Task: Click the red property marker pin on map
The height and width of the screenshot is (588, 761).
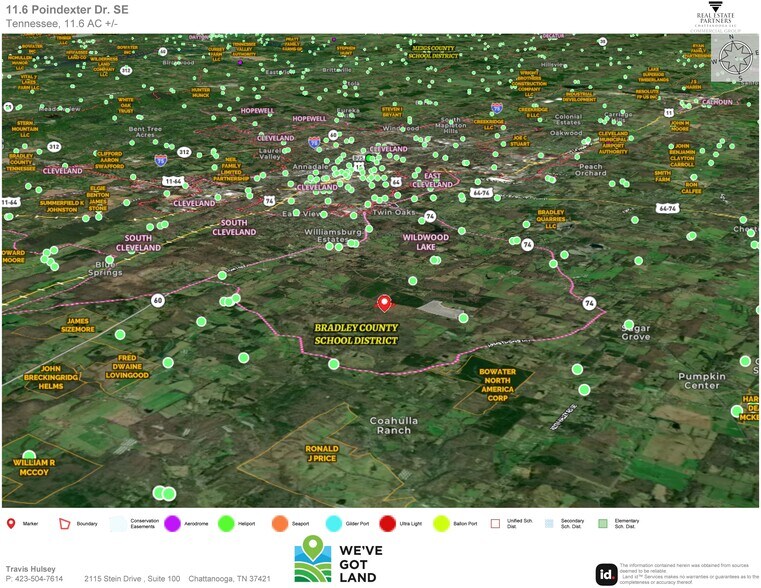Action: click(383, 303)
